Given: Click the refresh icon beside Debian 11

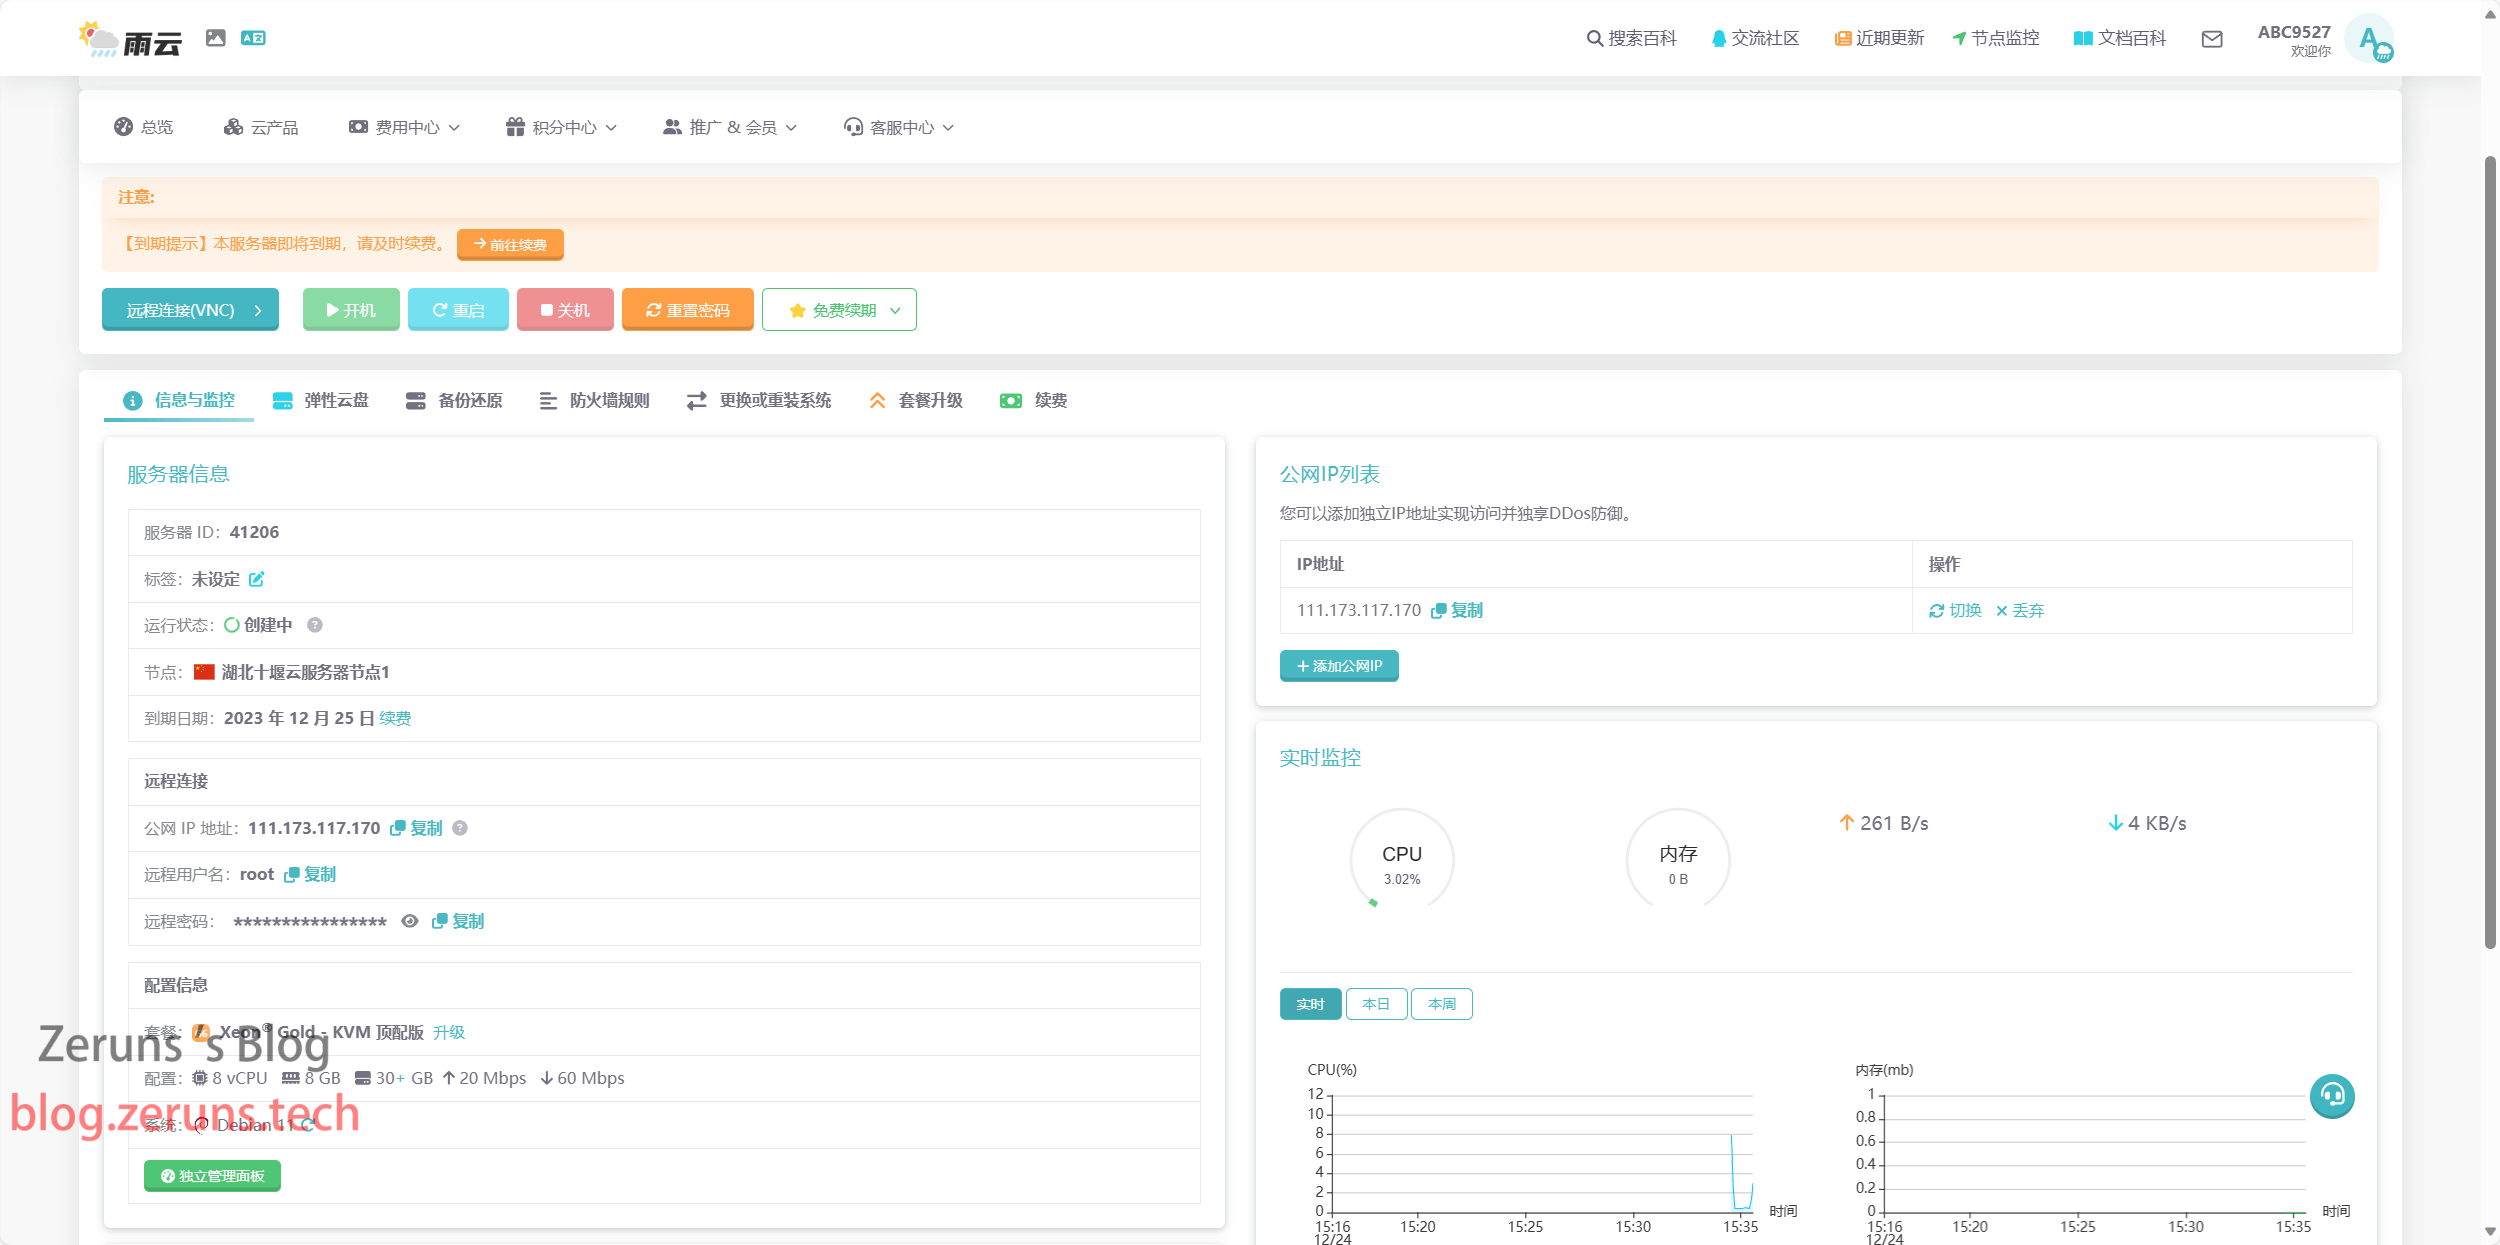Looking at the screenshot, I should (x=308, y=1125).
